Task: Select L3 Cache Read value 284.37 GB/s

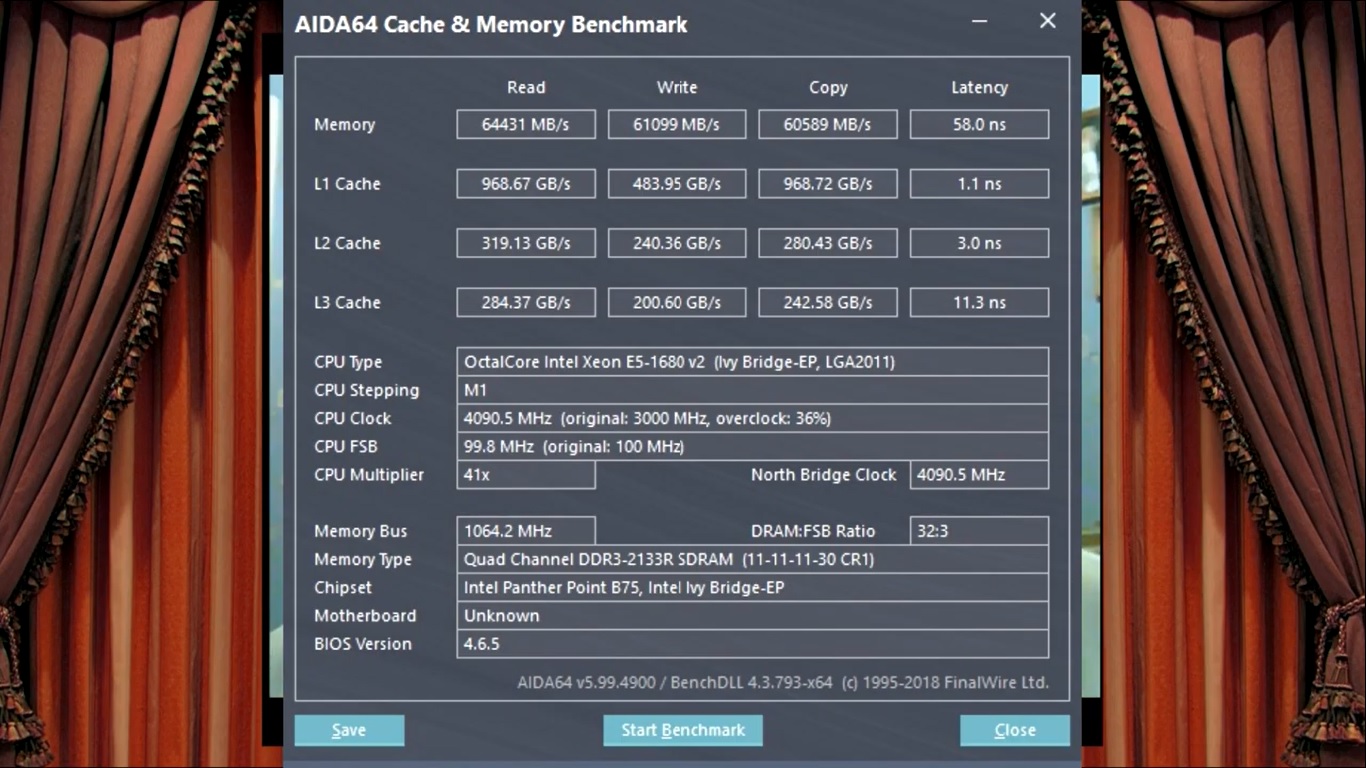Action: (x=526, y=302)
